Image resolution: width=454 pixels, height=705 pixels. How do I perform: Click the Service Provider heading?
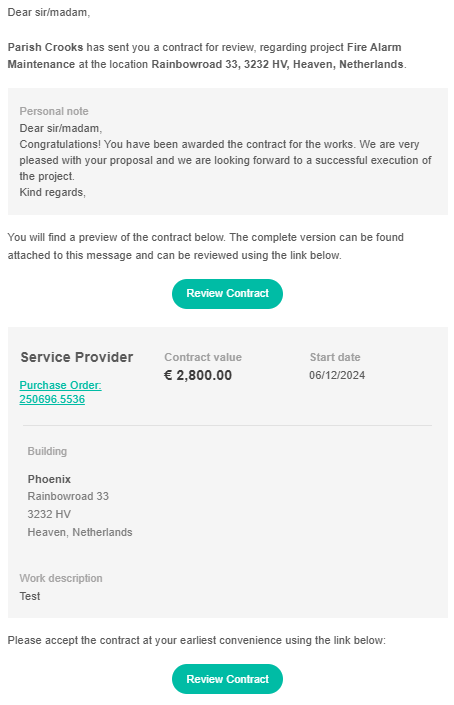point(76,357)
